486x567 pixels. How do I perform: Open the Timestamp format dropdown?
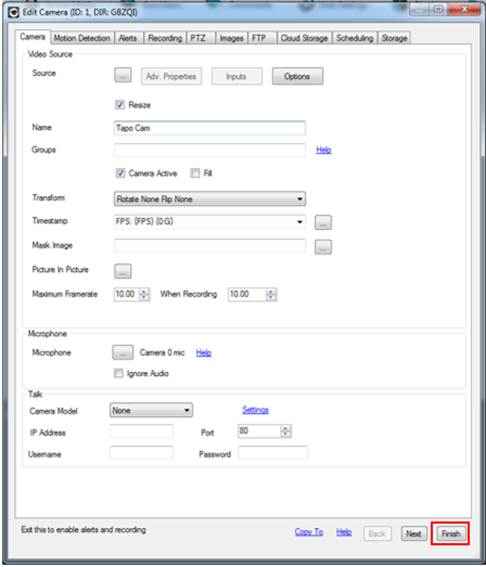(x=210, y=221)
